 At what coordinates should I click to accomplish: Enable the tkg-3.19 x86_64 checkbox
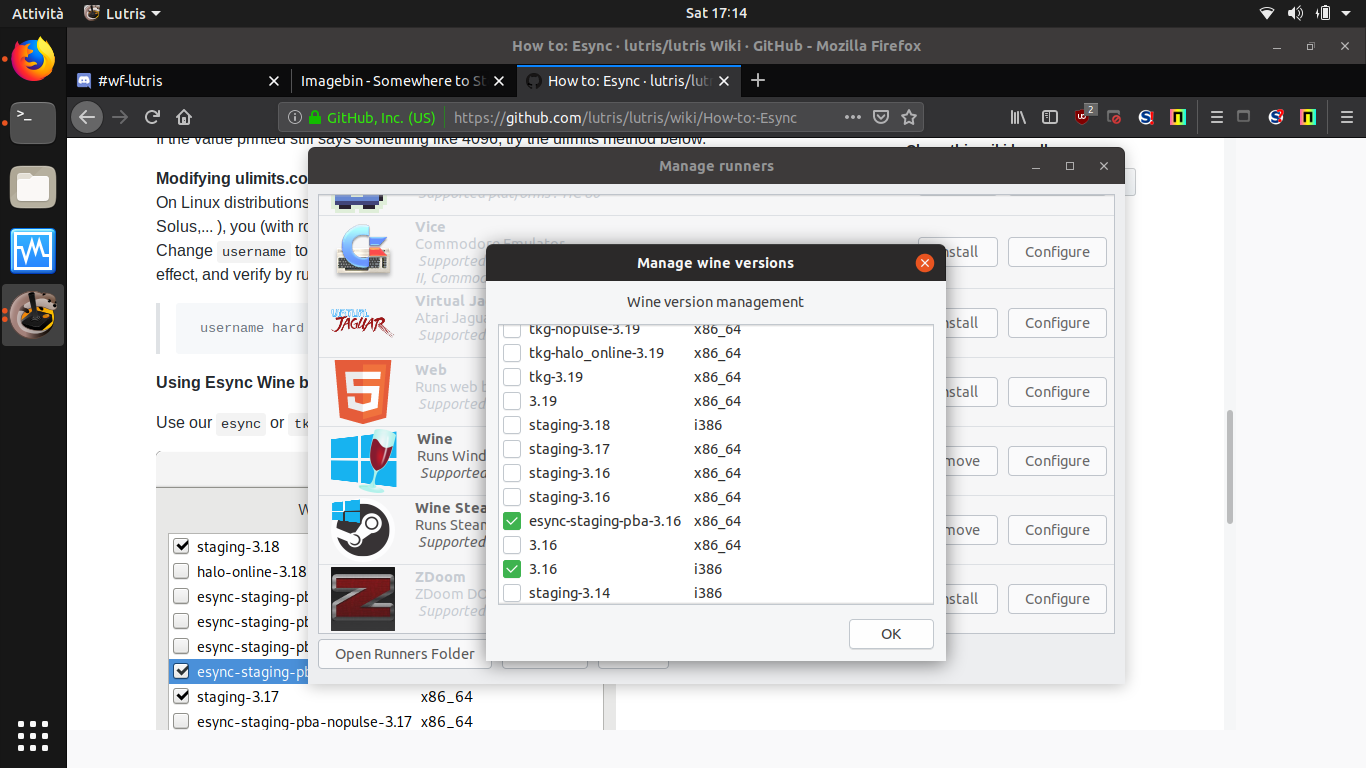pos(512,377)
